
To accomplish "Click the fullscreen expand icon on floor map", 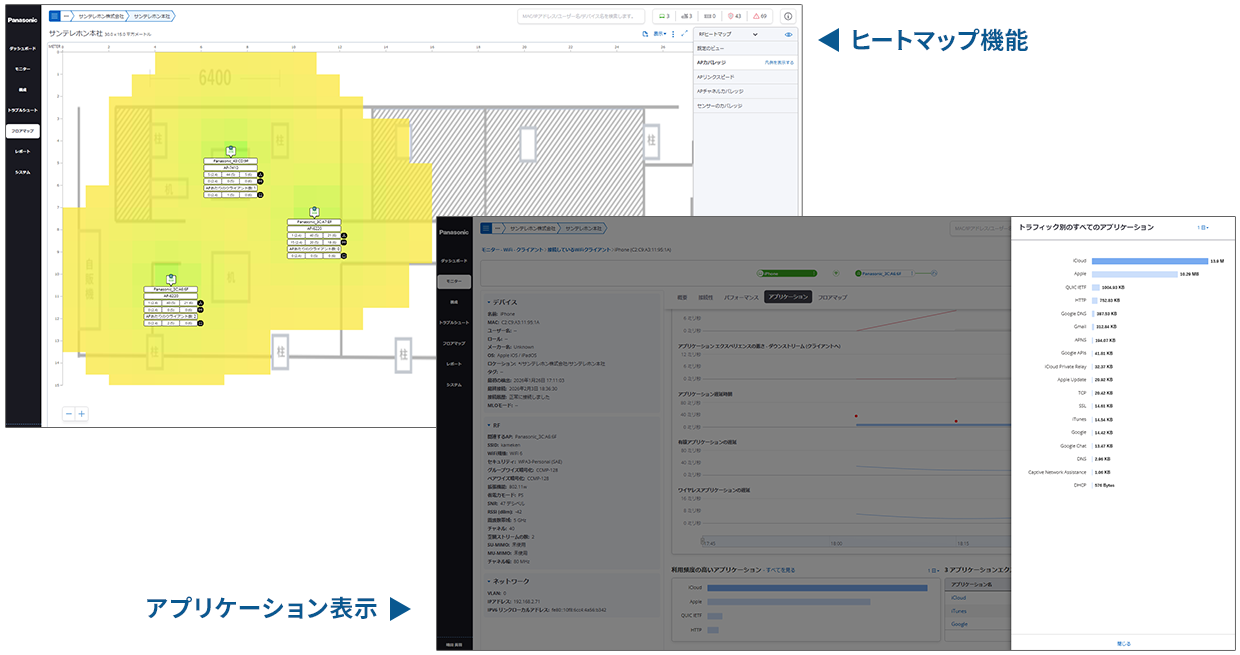I will 684,34.
